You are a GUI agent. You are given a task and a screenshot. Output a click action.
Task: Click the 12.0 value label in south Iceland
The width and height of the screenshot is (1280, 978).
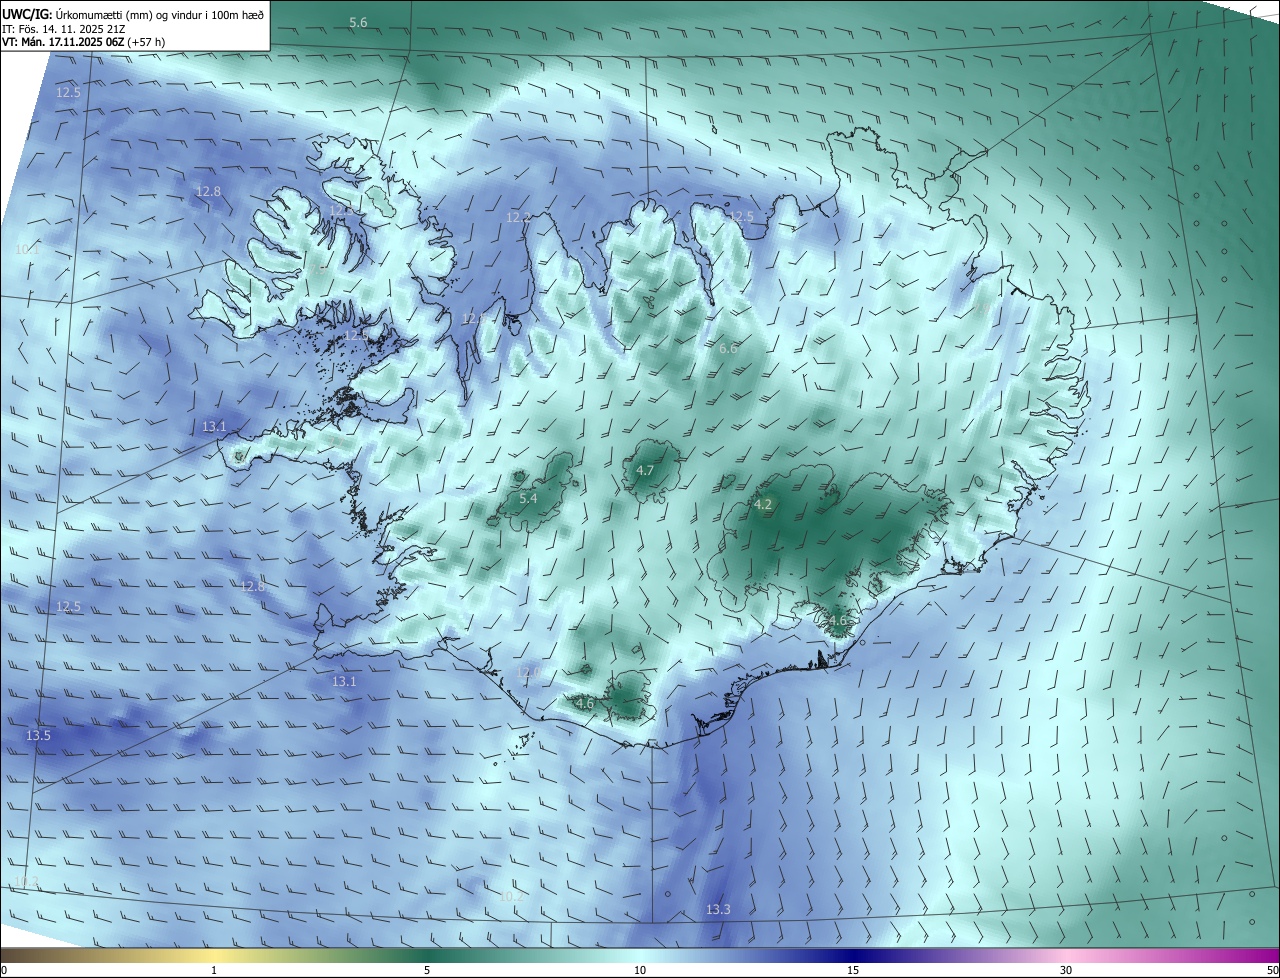click(x=528, y=673)
